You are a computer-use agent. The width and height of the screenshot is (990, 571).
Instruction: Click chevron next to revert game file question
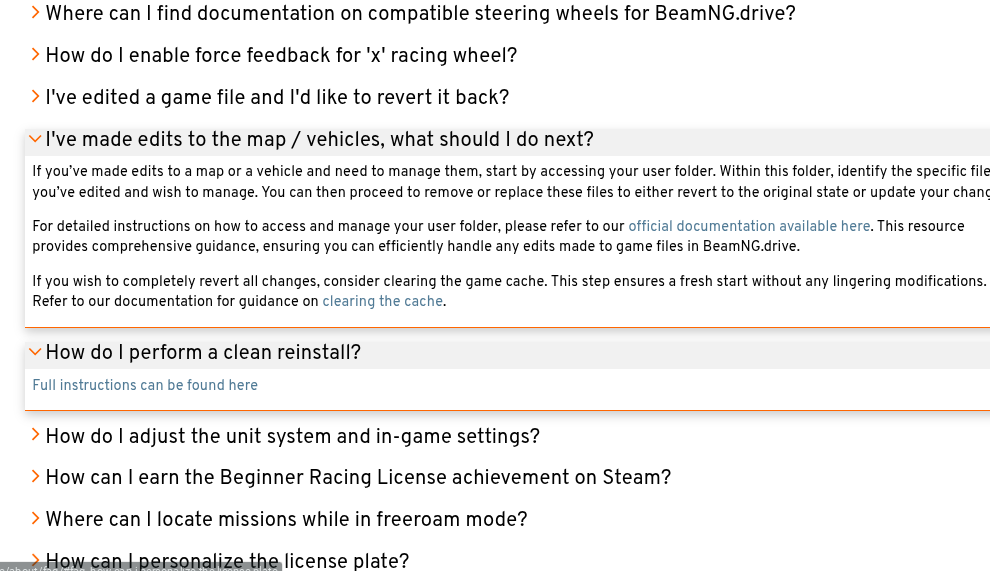pyautogui.click(x=36, y=97)
